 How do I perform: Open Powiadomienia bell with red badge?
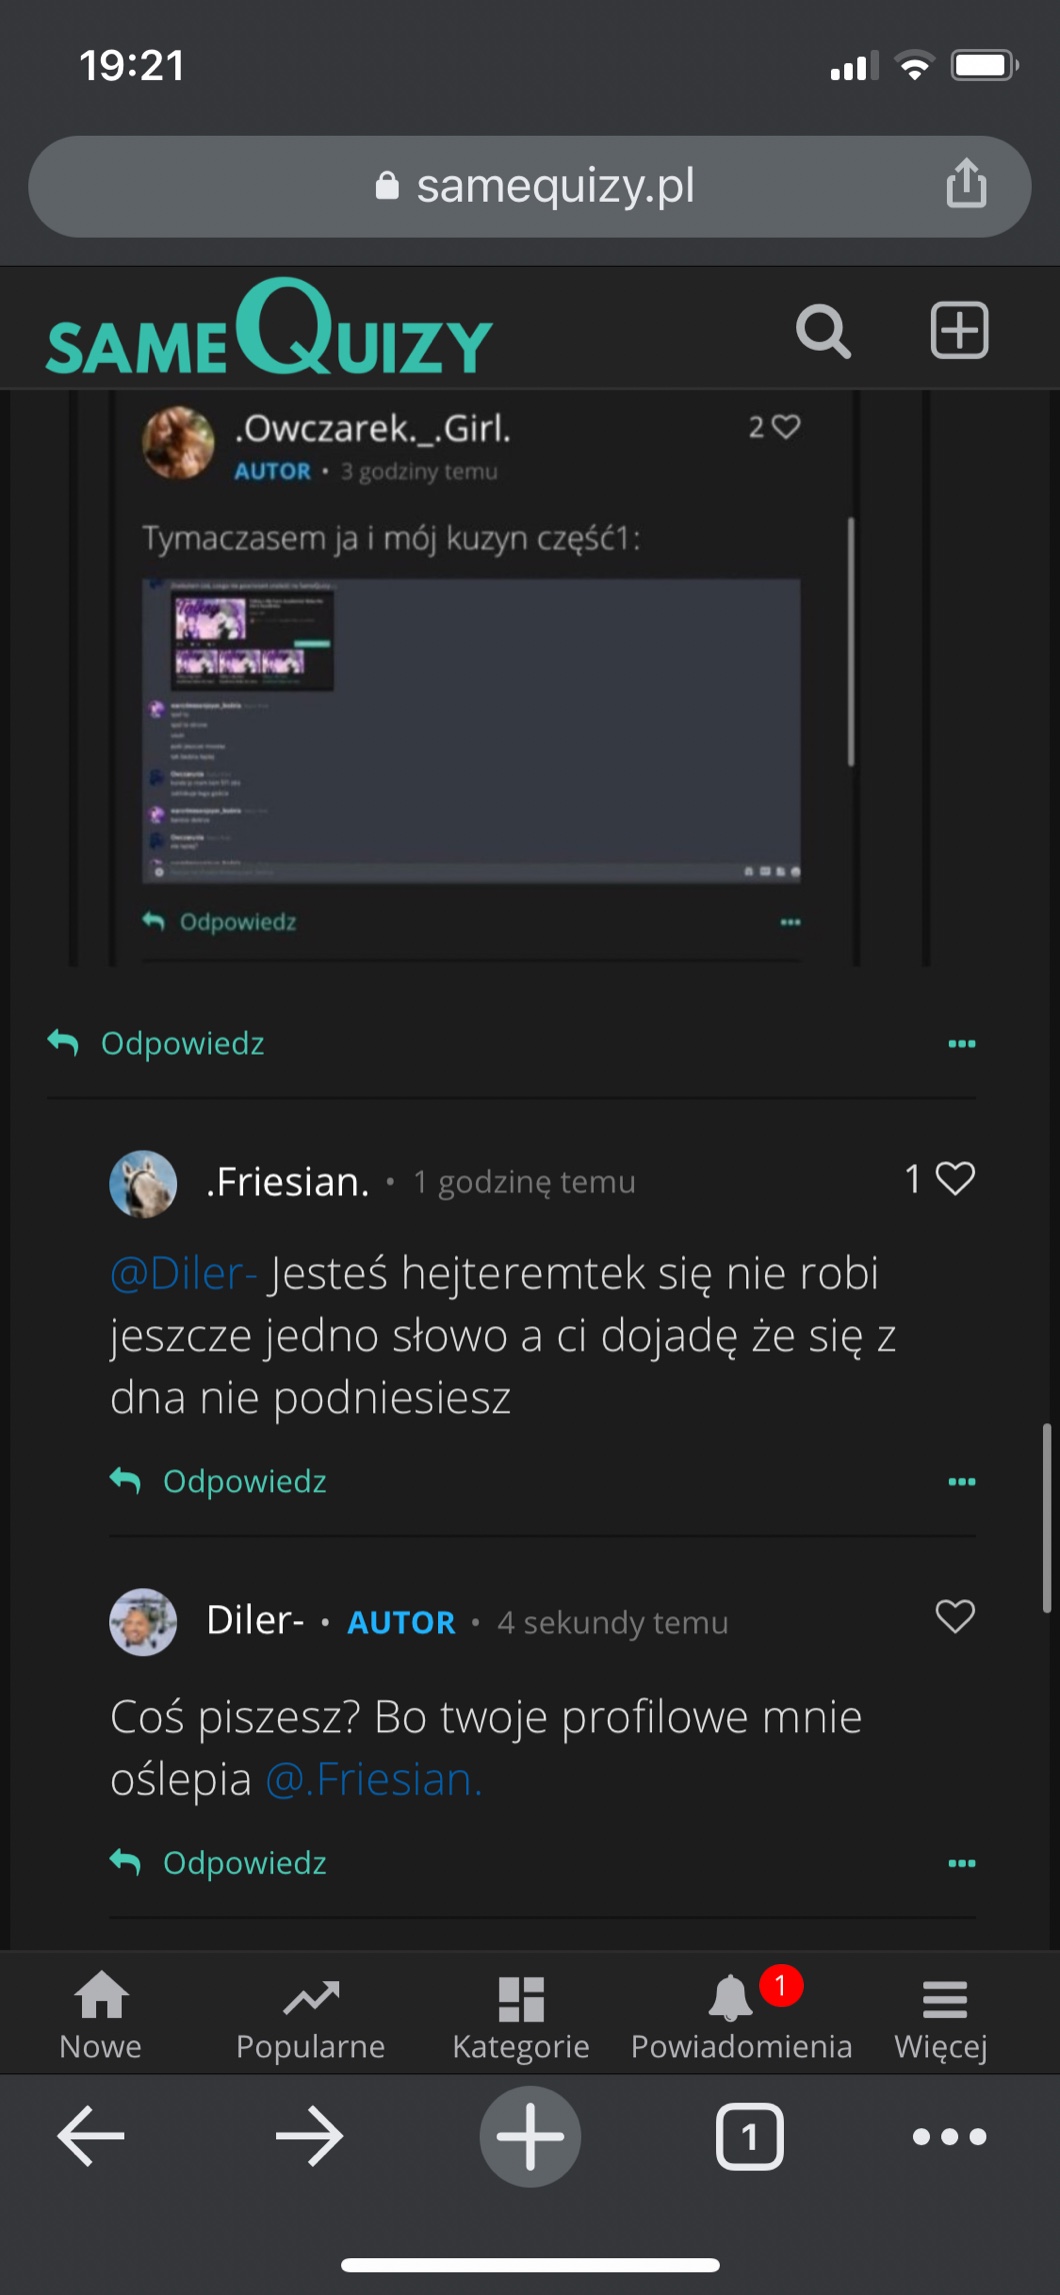tap(740, 2017)
